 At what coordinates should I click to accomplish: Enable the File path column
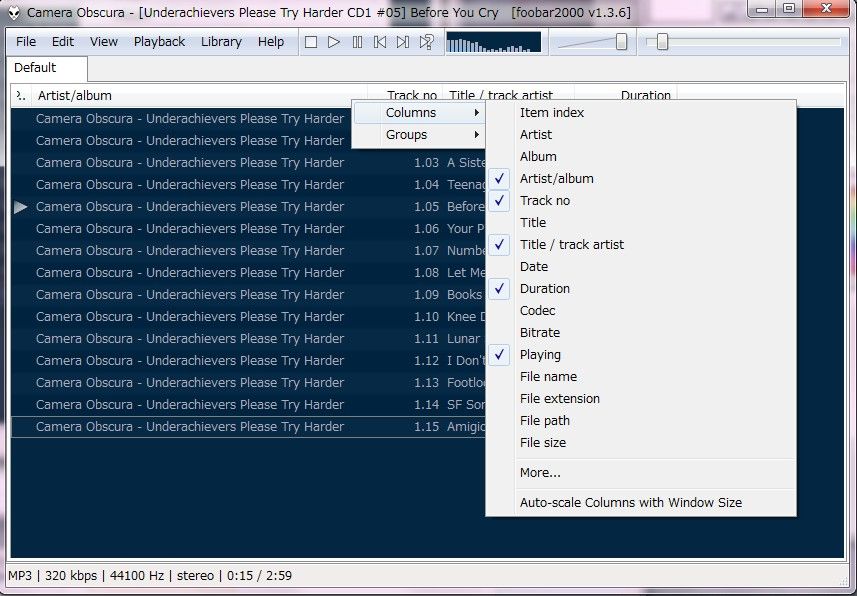pyautogui.click(x=641, y=420)
